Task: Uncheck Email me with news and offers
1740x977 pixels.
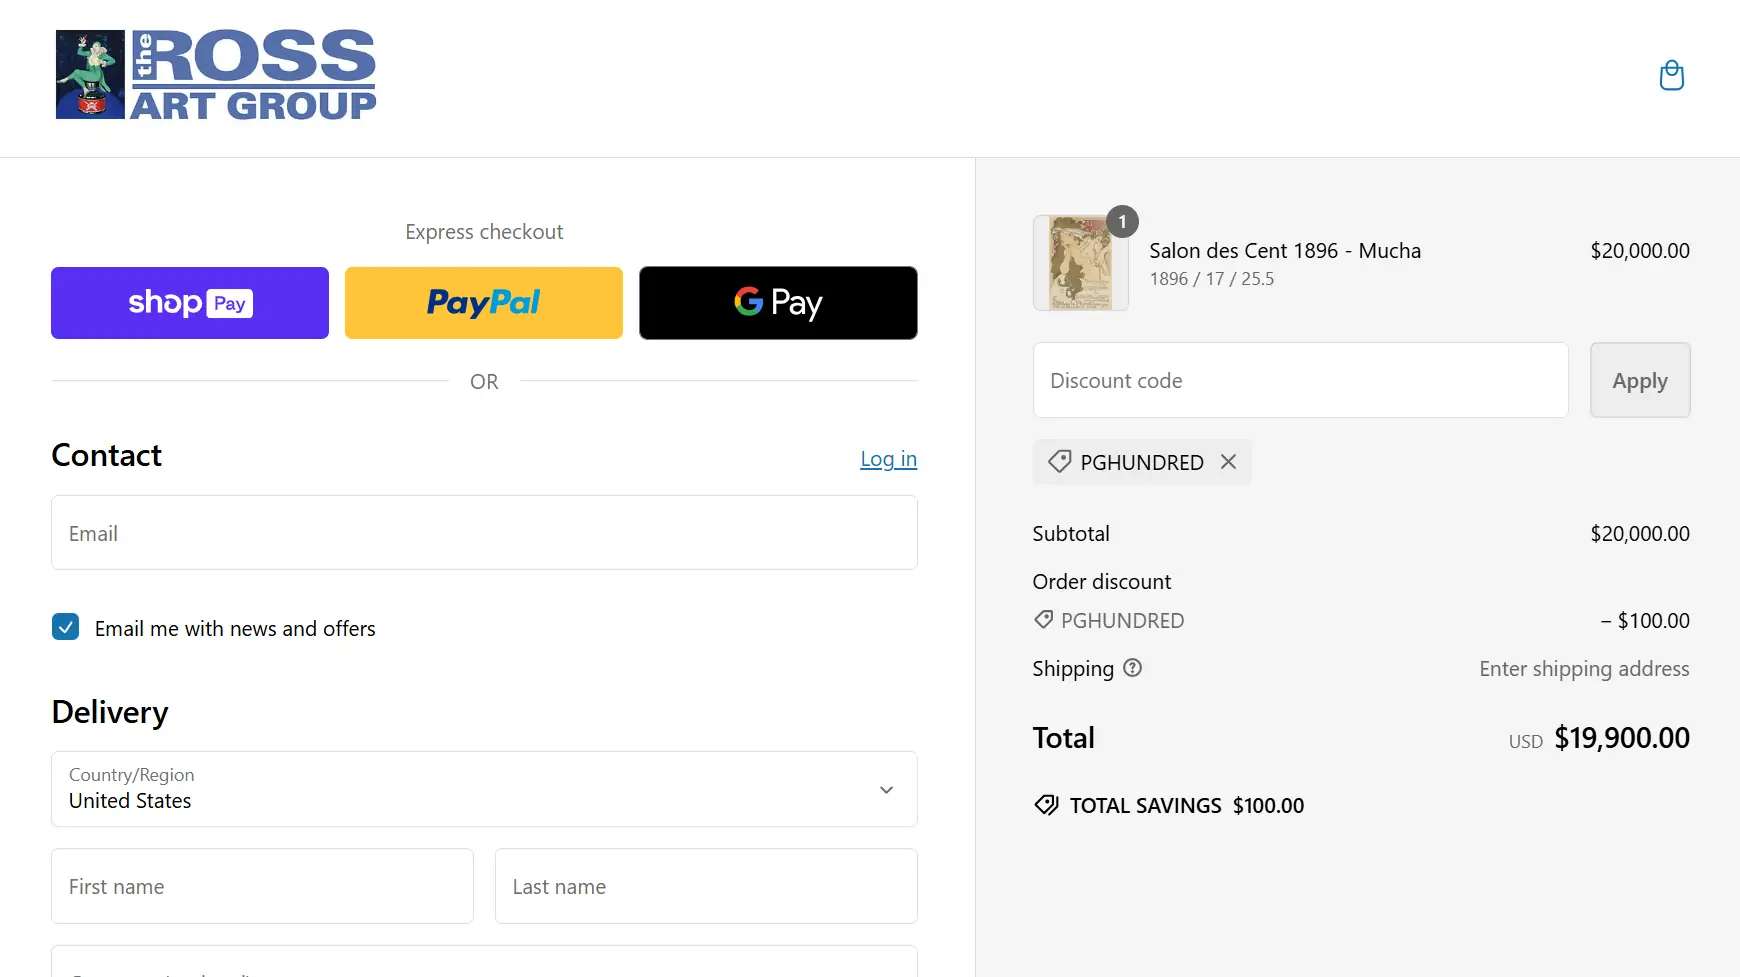Action: (x=66, y=627)
